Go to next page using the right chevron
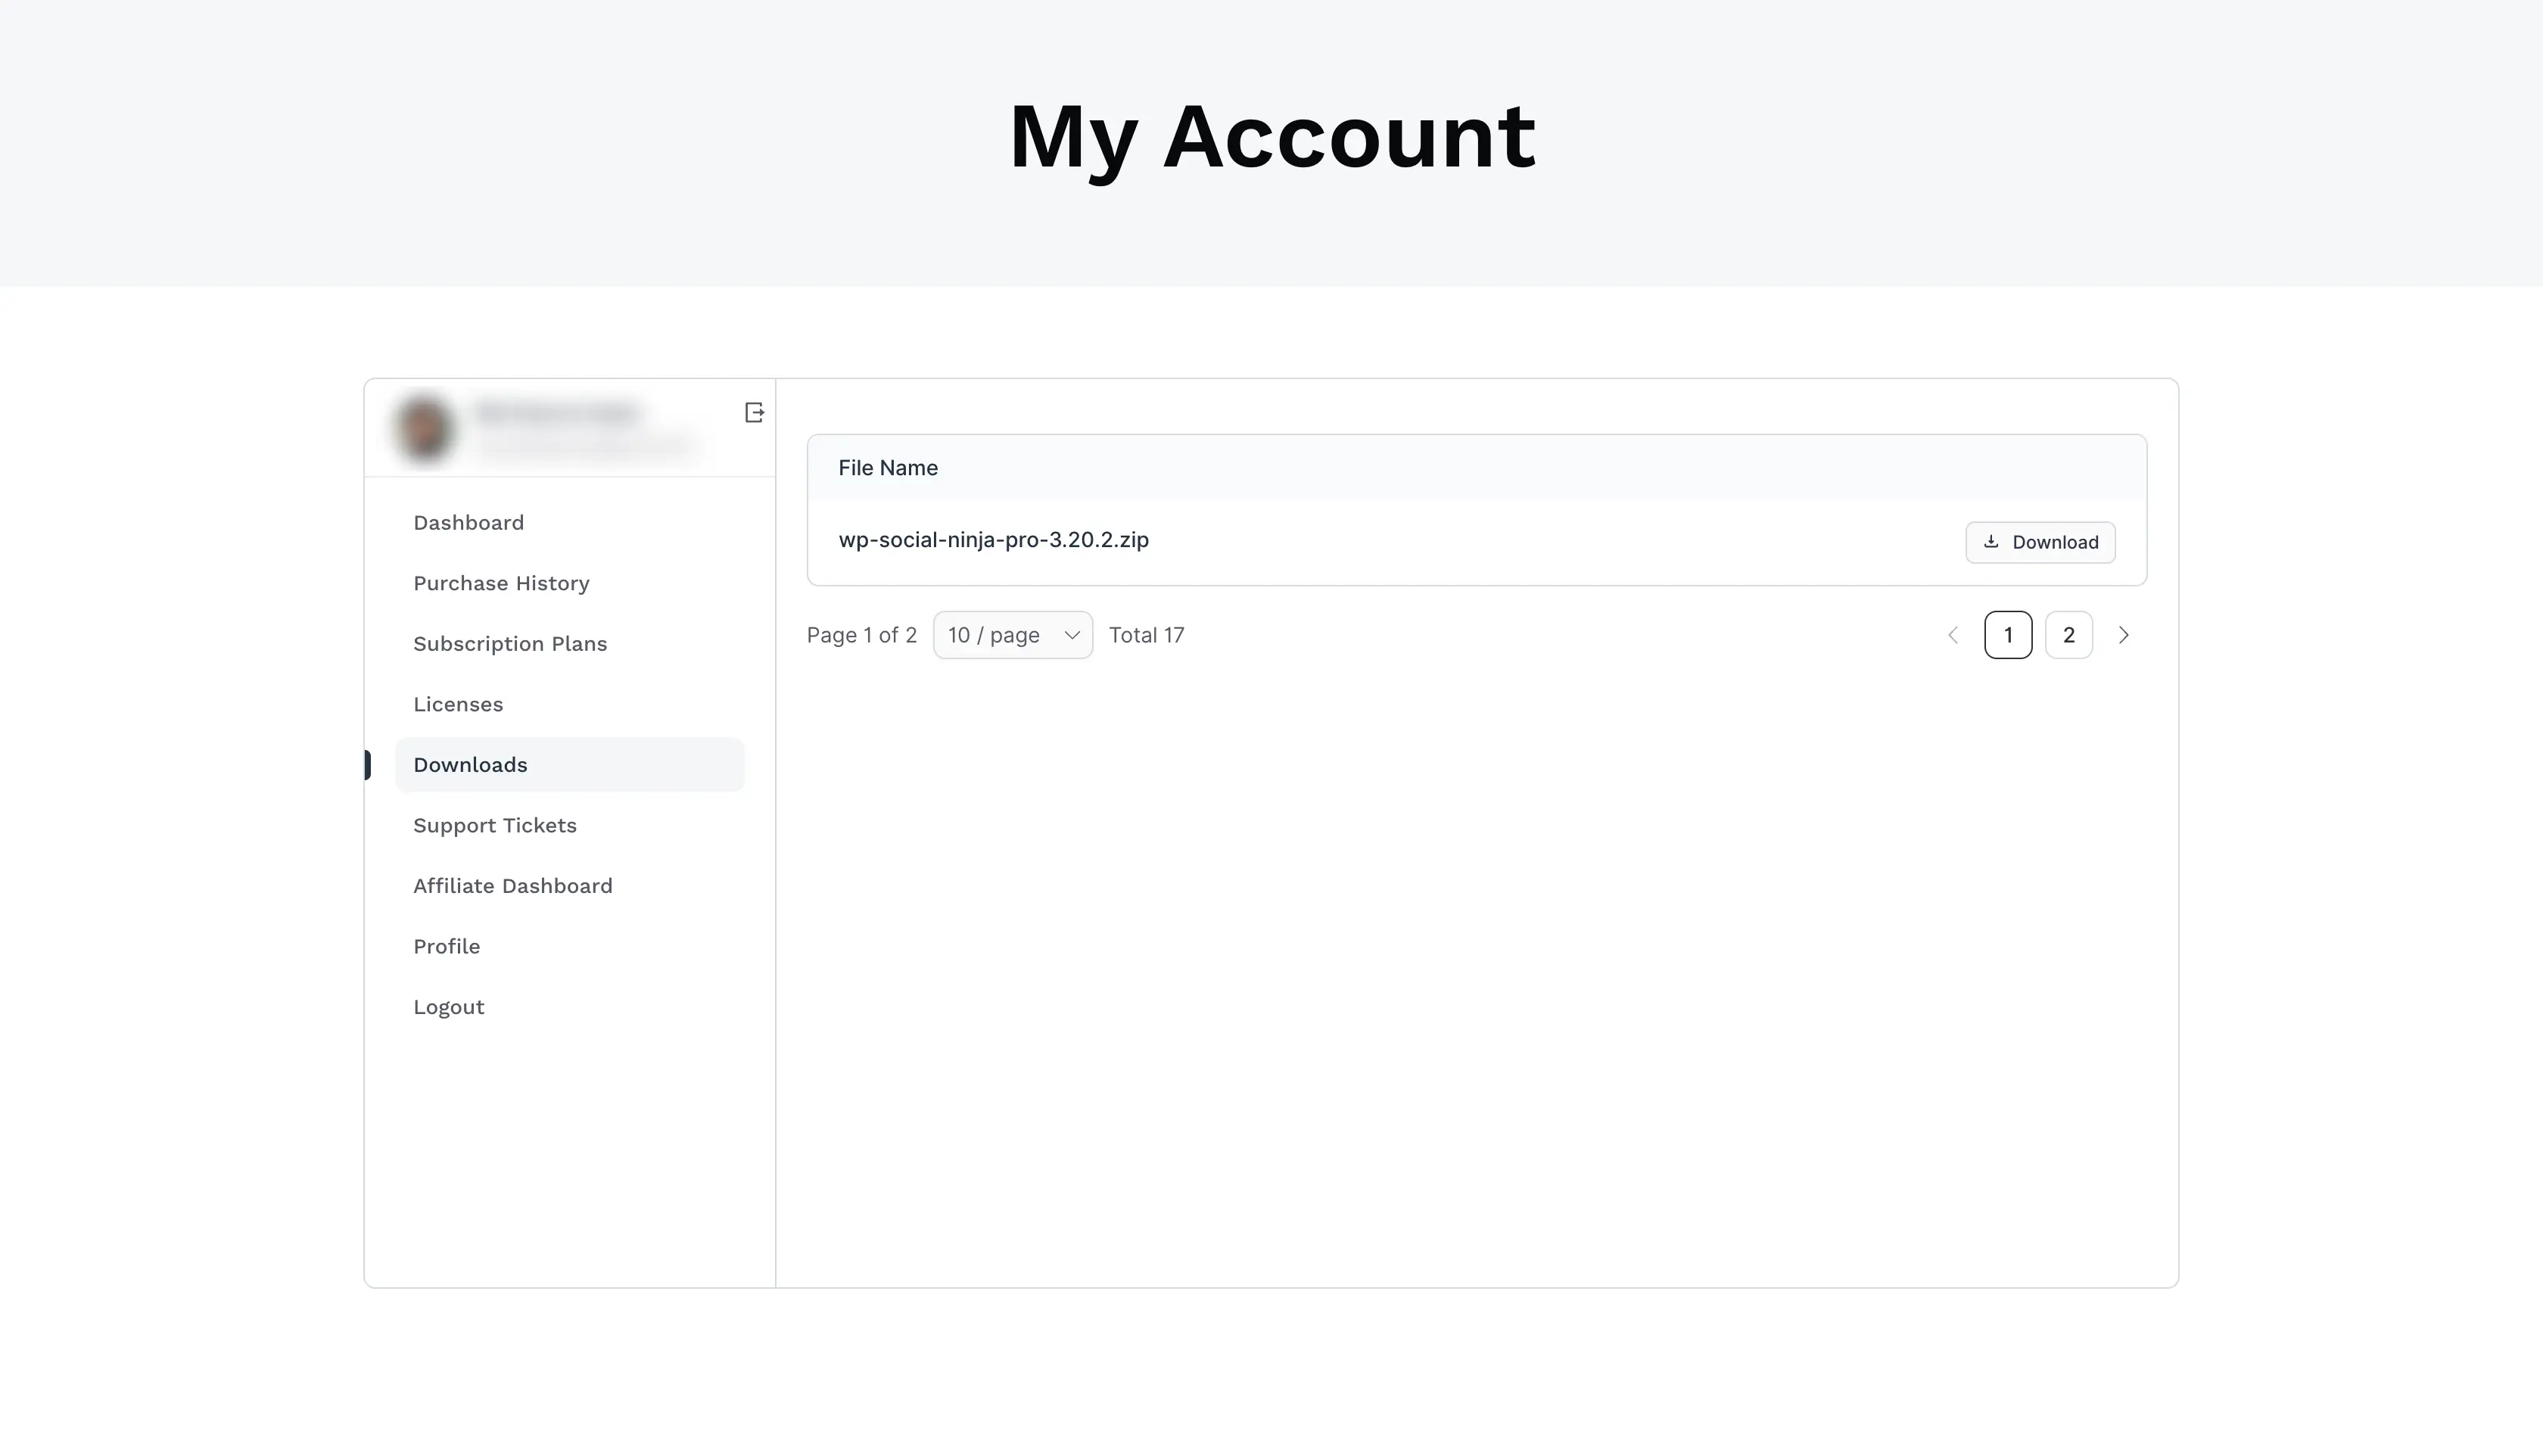This screenshot has height=1456, width=2543. click(x=2124, y=635)
